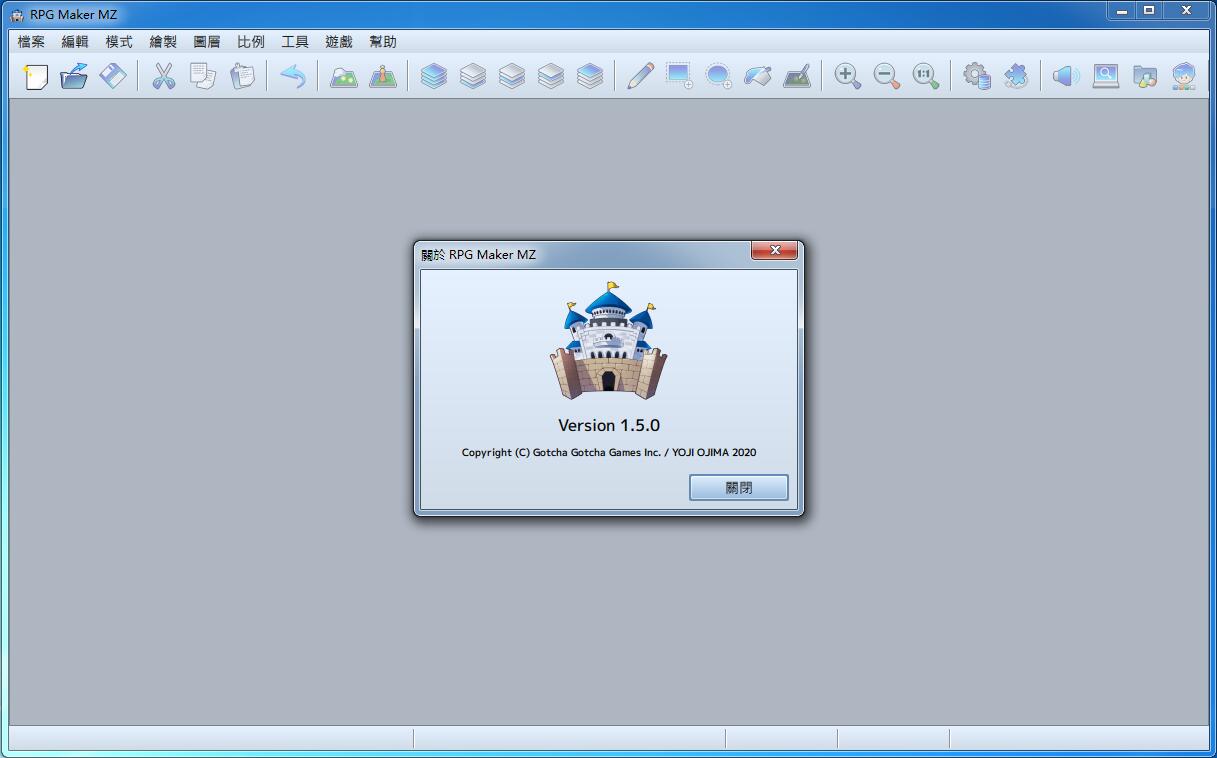Minimize the RPG Maker MZ main window
This screenshot has height=758, width=1217.
pyautogui.click(x=1121, y=11)
